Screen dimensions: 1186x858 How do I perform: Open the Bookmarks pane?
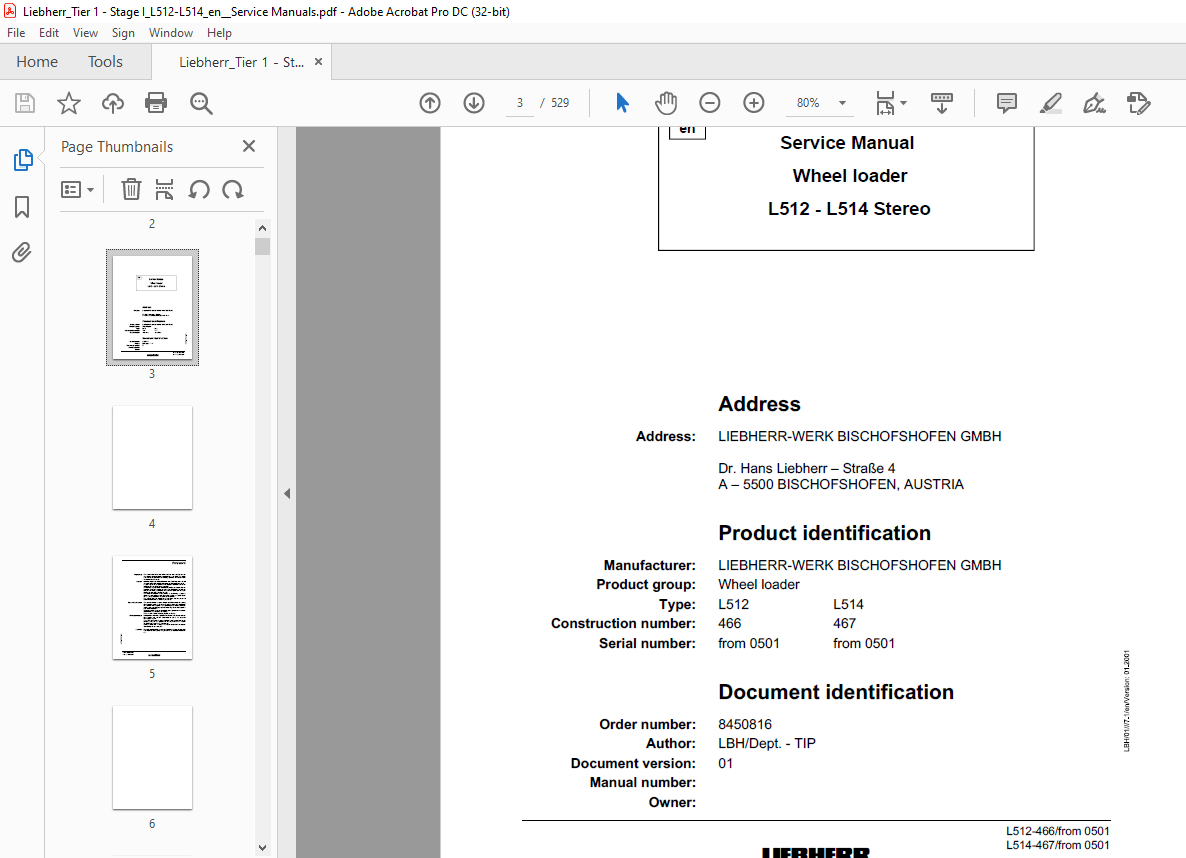[x=22, y=207]
